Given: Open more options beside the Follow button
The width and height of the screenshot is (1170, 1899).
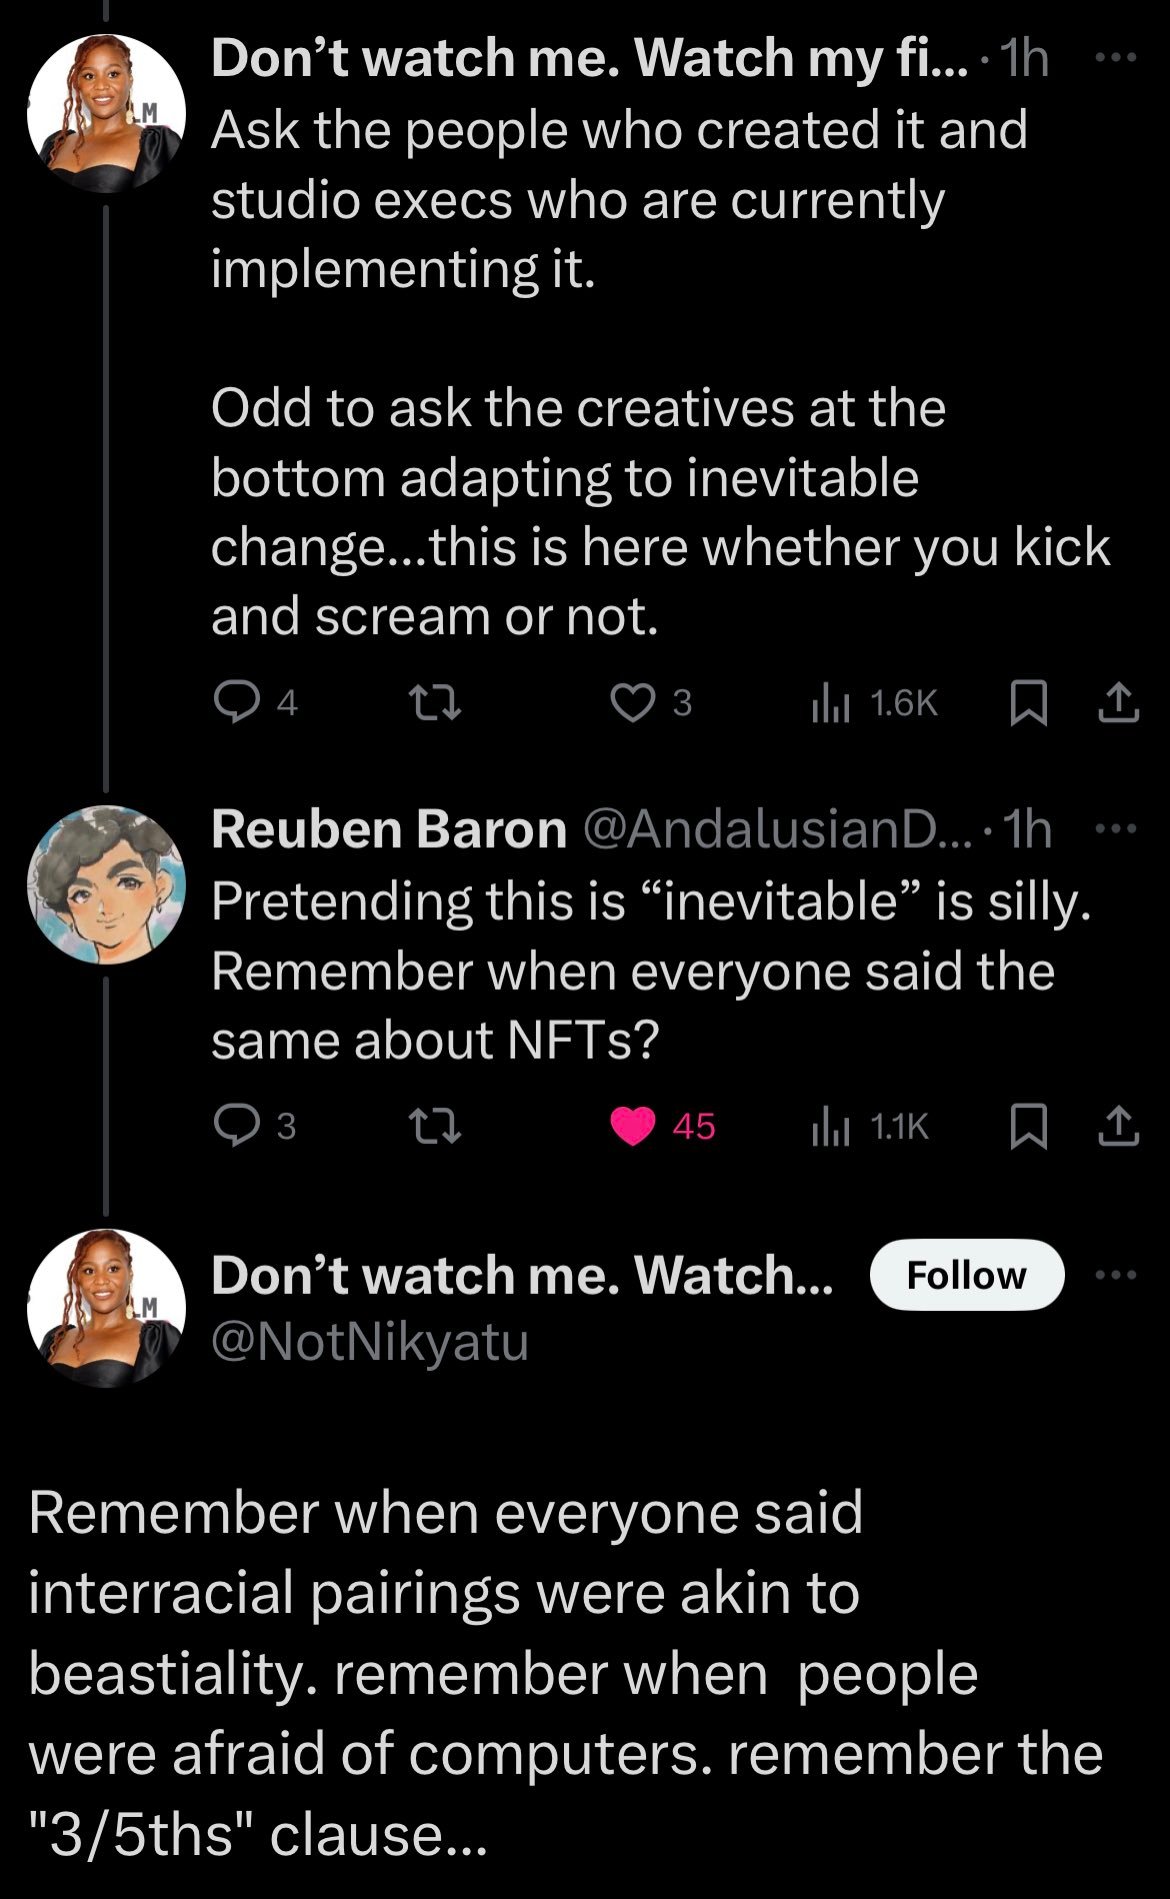Looking at the screenshot, I should [x=1116, y=1275].
